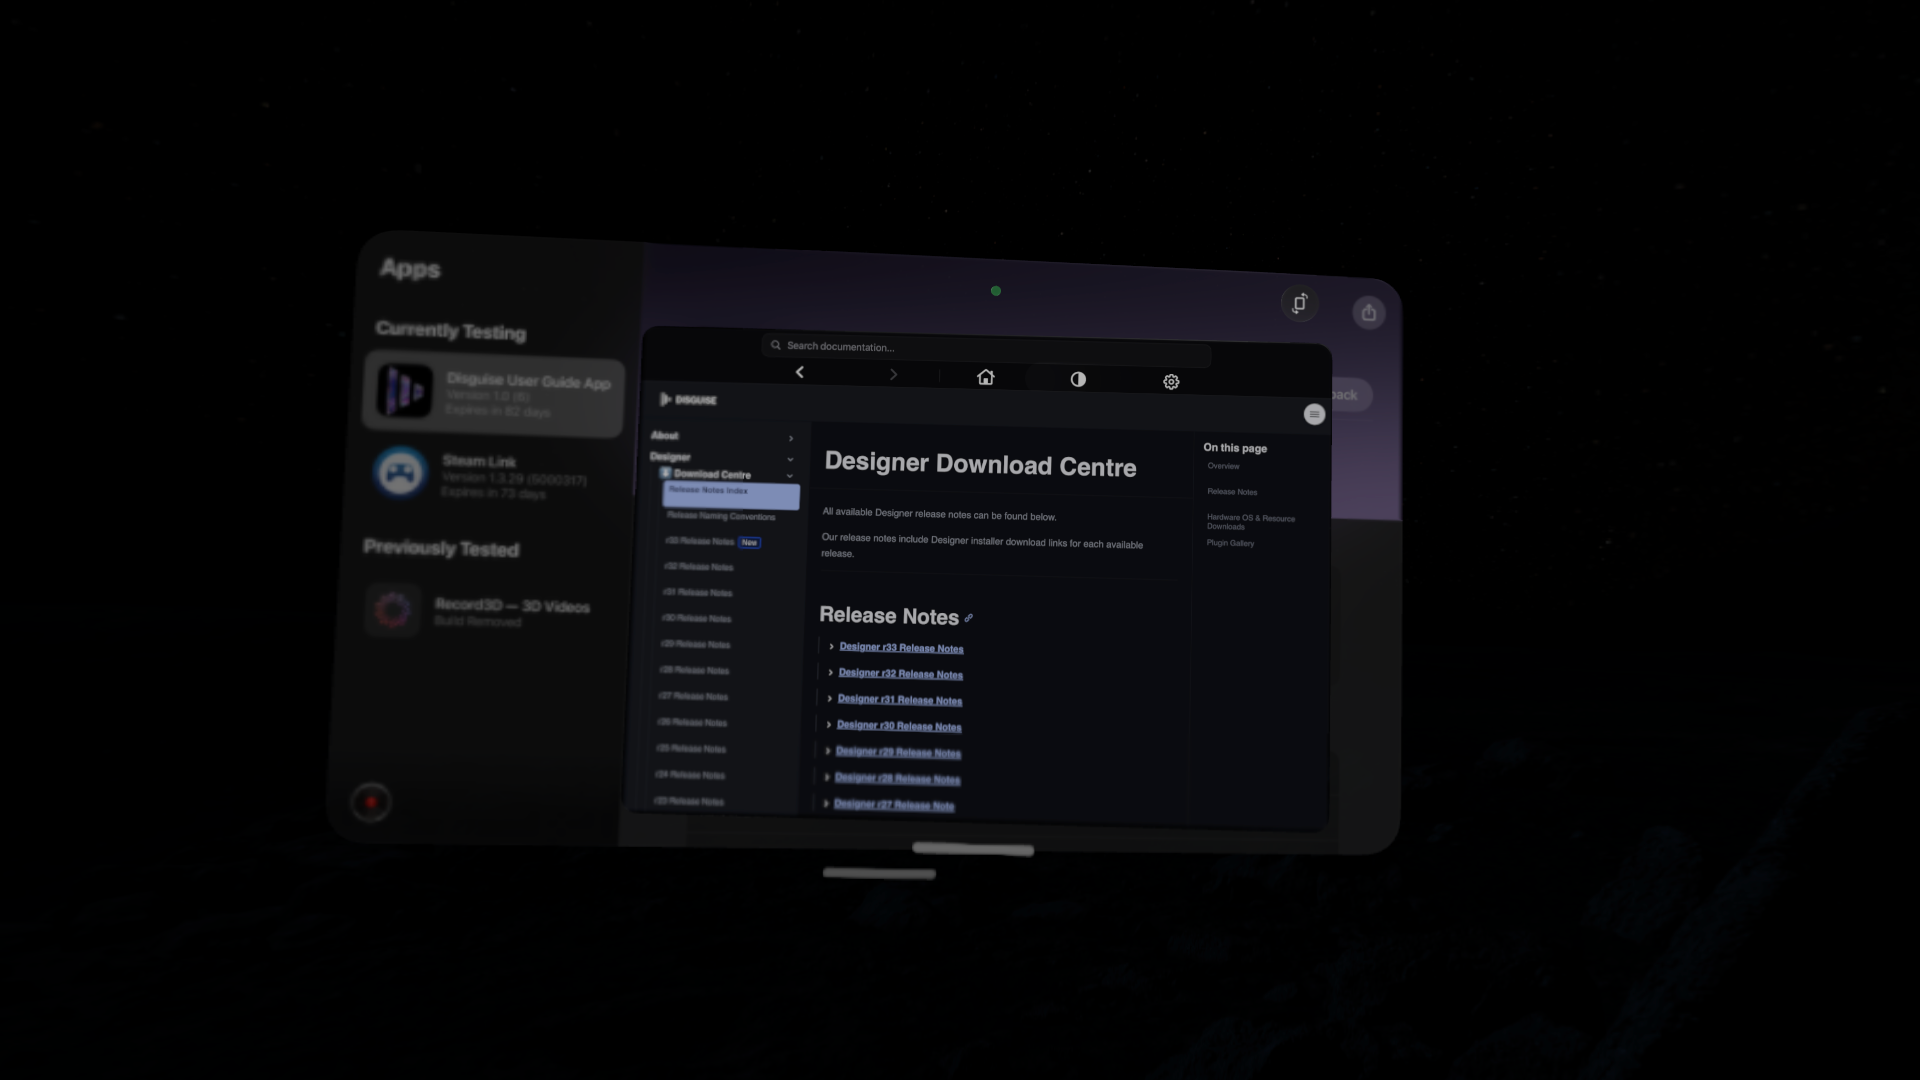Expand the About section chevron
The width and height of the screenshot is (1920, 1080).
point(790,438)
